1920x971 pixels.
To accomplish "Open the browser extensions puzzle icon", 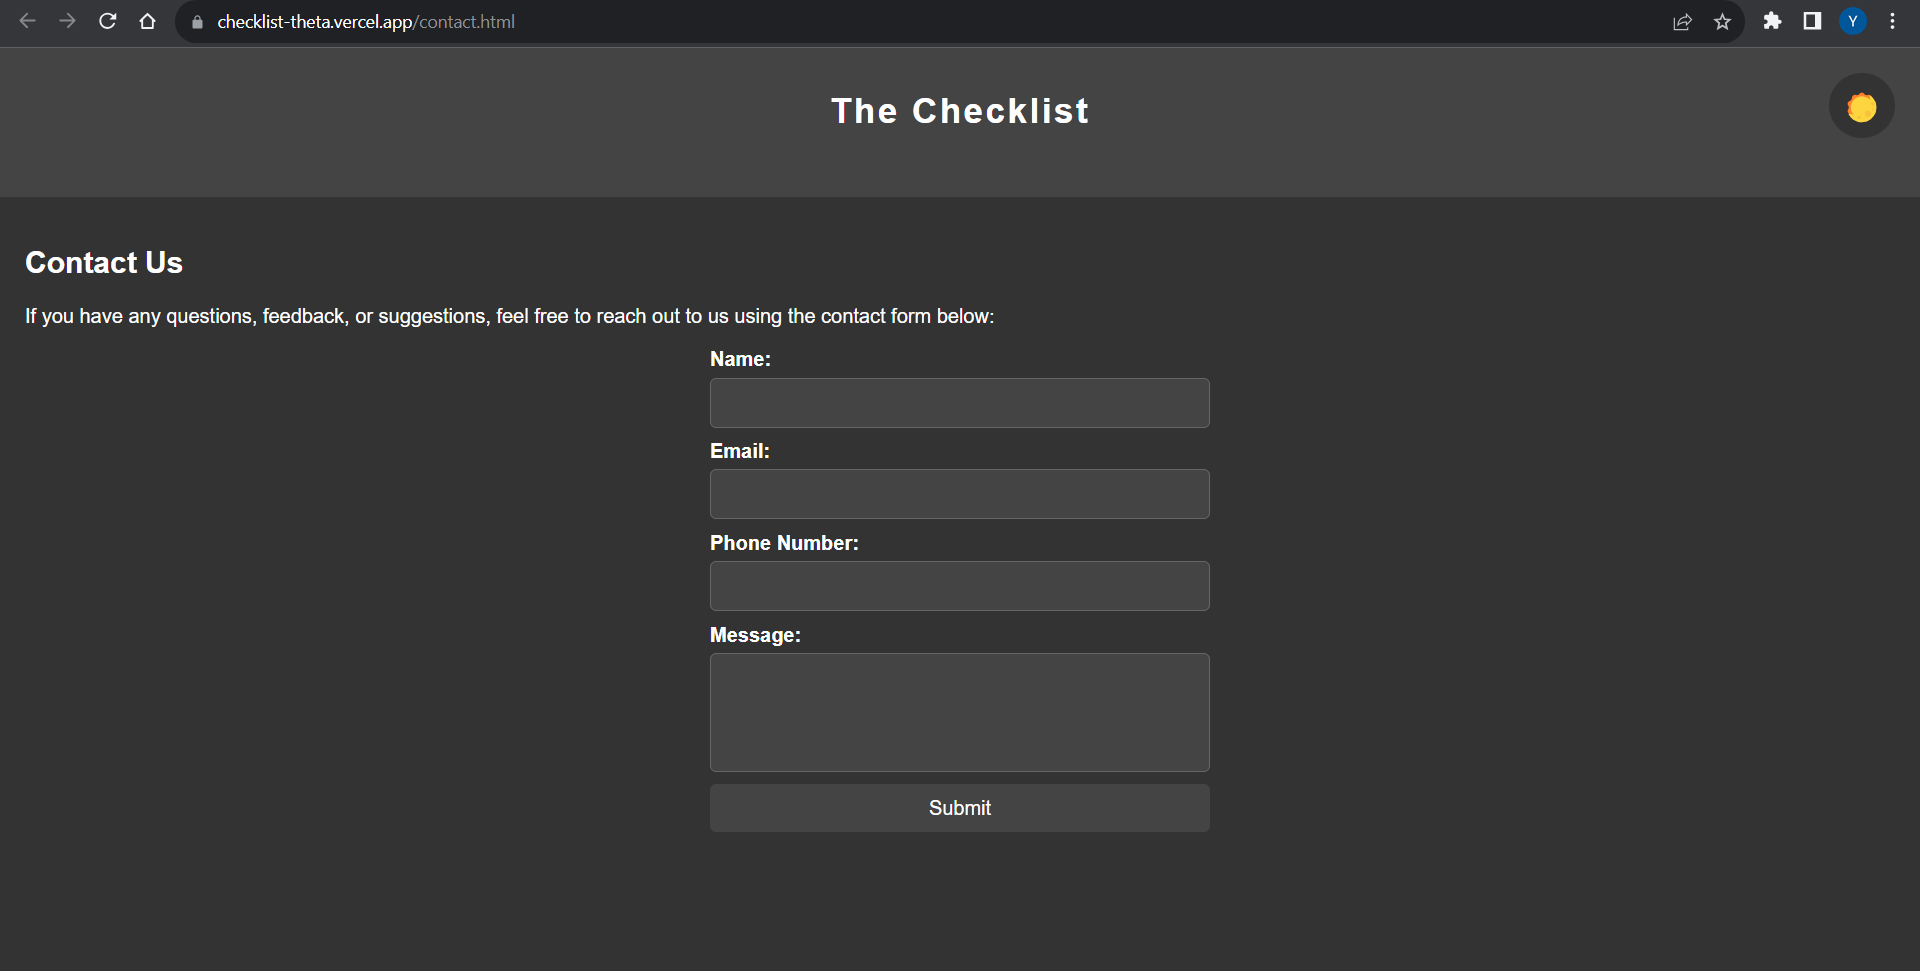I will (1772, 21).
